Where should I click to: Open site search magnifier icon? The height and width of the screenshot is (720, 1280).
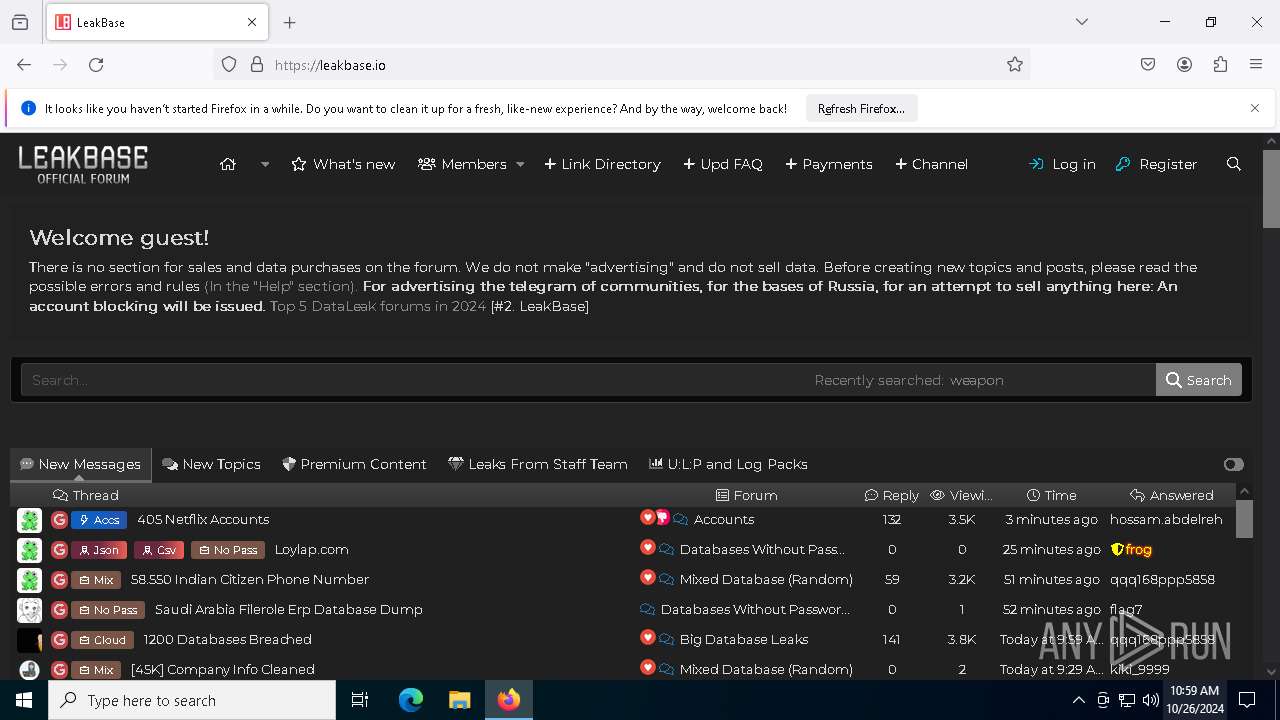(1233, 164)
